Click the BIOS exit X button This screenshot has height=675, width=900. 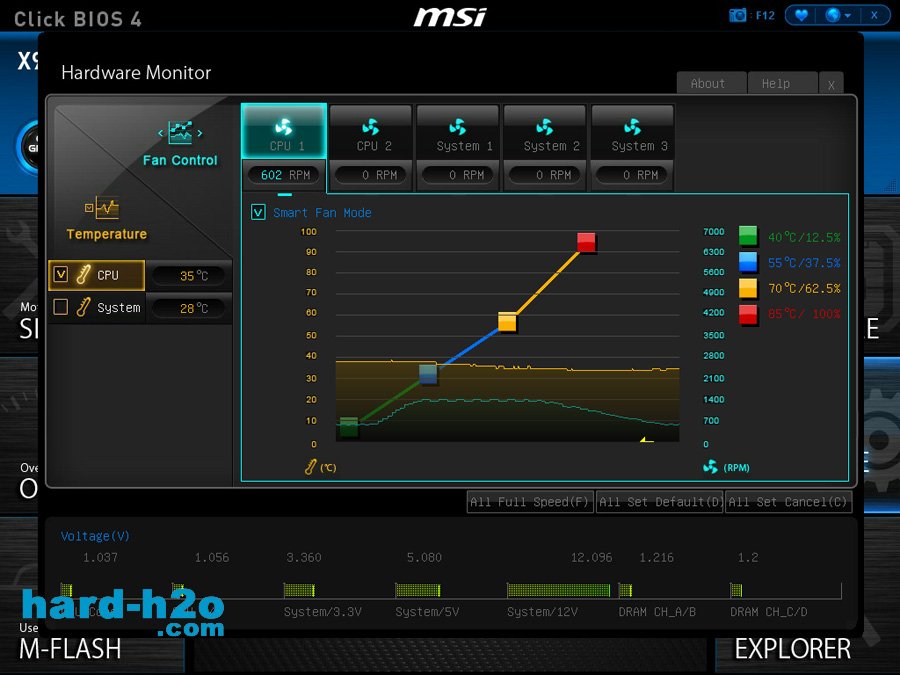(x=874, y=15)
